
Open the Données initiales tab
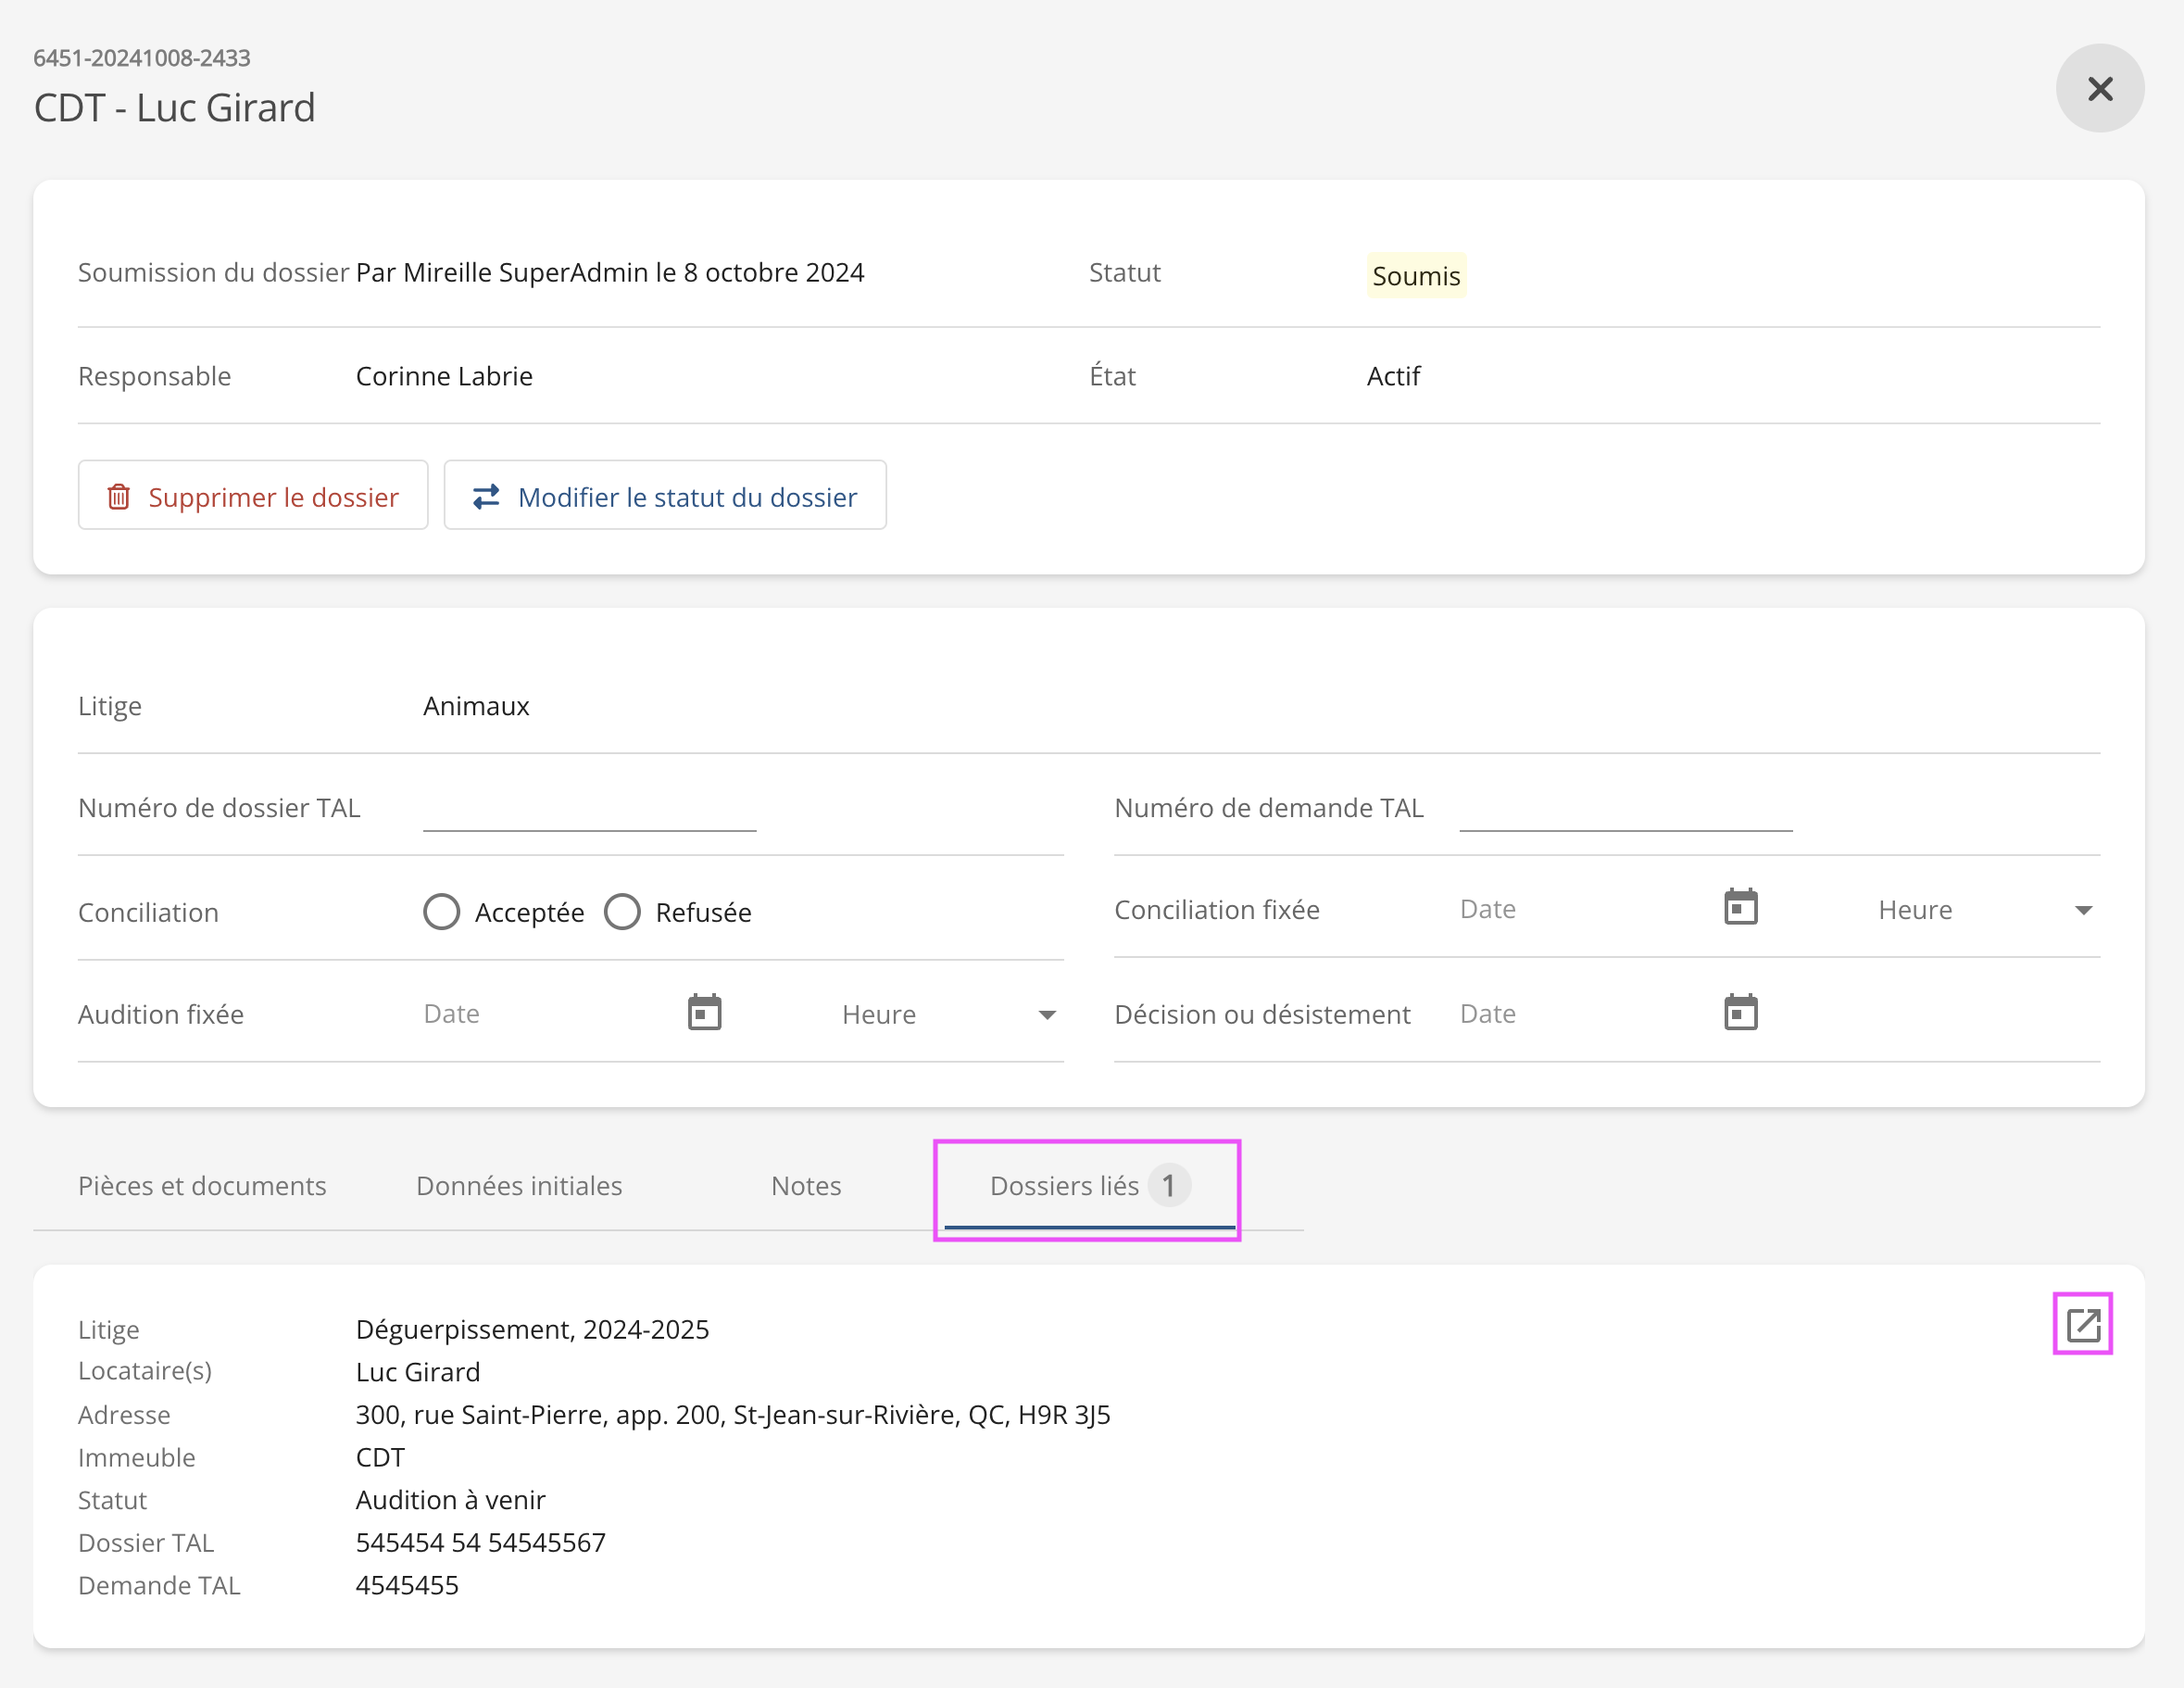point(519,1185)
